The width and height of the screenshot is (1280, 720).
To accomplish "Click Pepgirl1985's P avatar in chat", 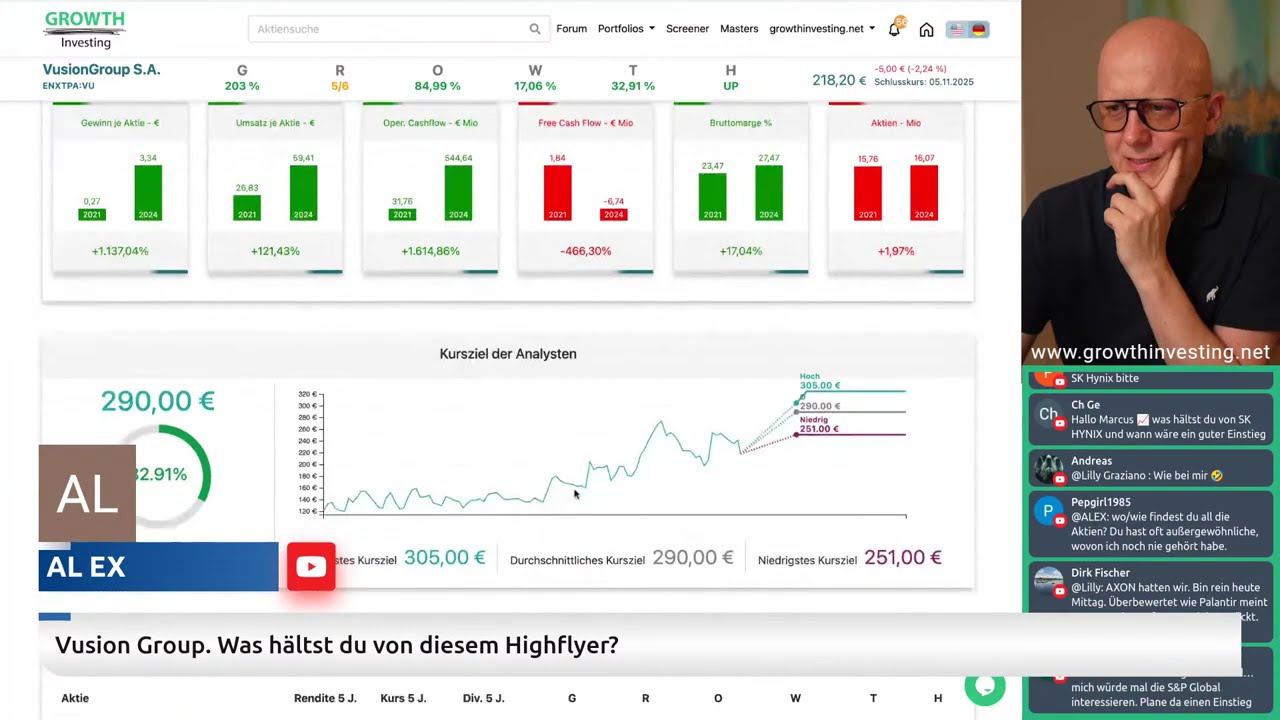I will pyautogui.click(x=1049, y=512).
